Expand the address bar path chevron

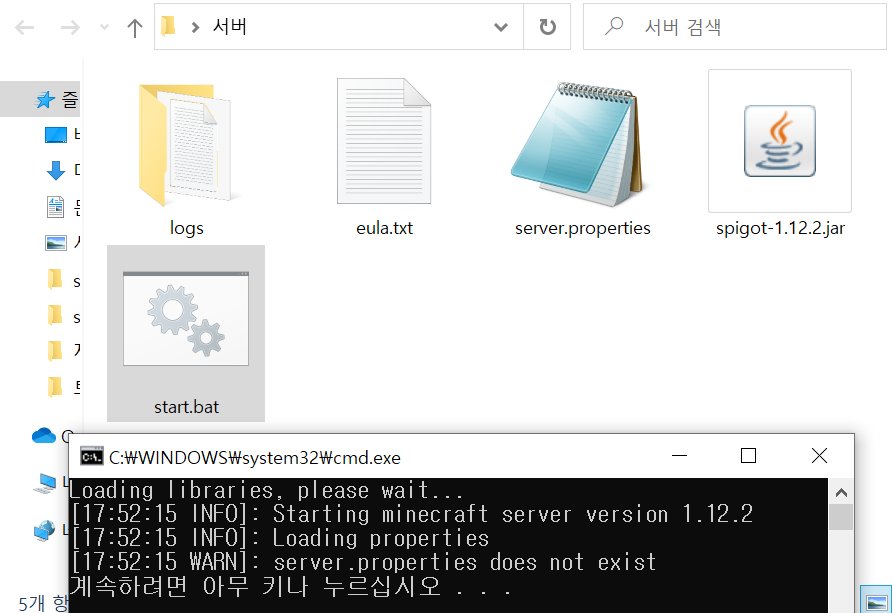[x=195, y=27]
